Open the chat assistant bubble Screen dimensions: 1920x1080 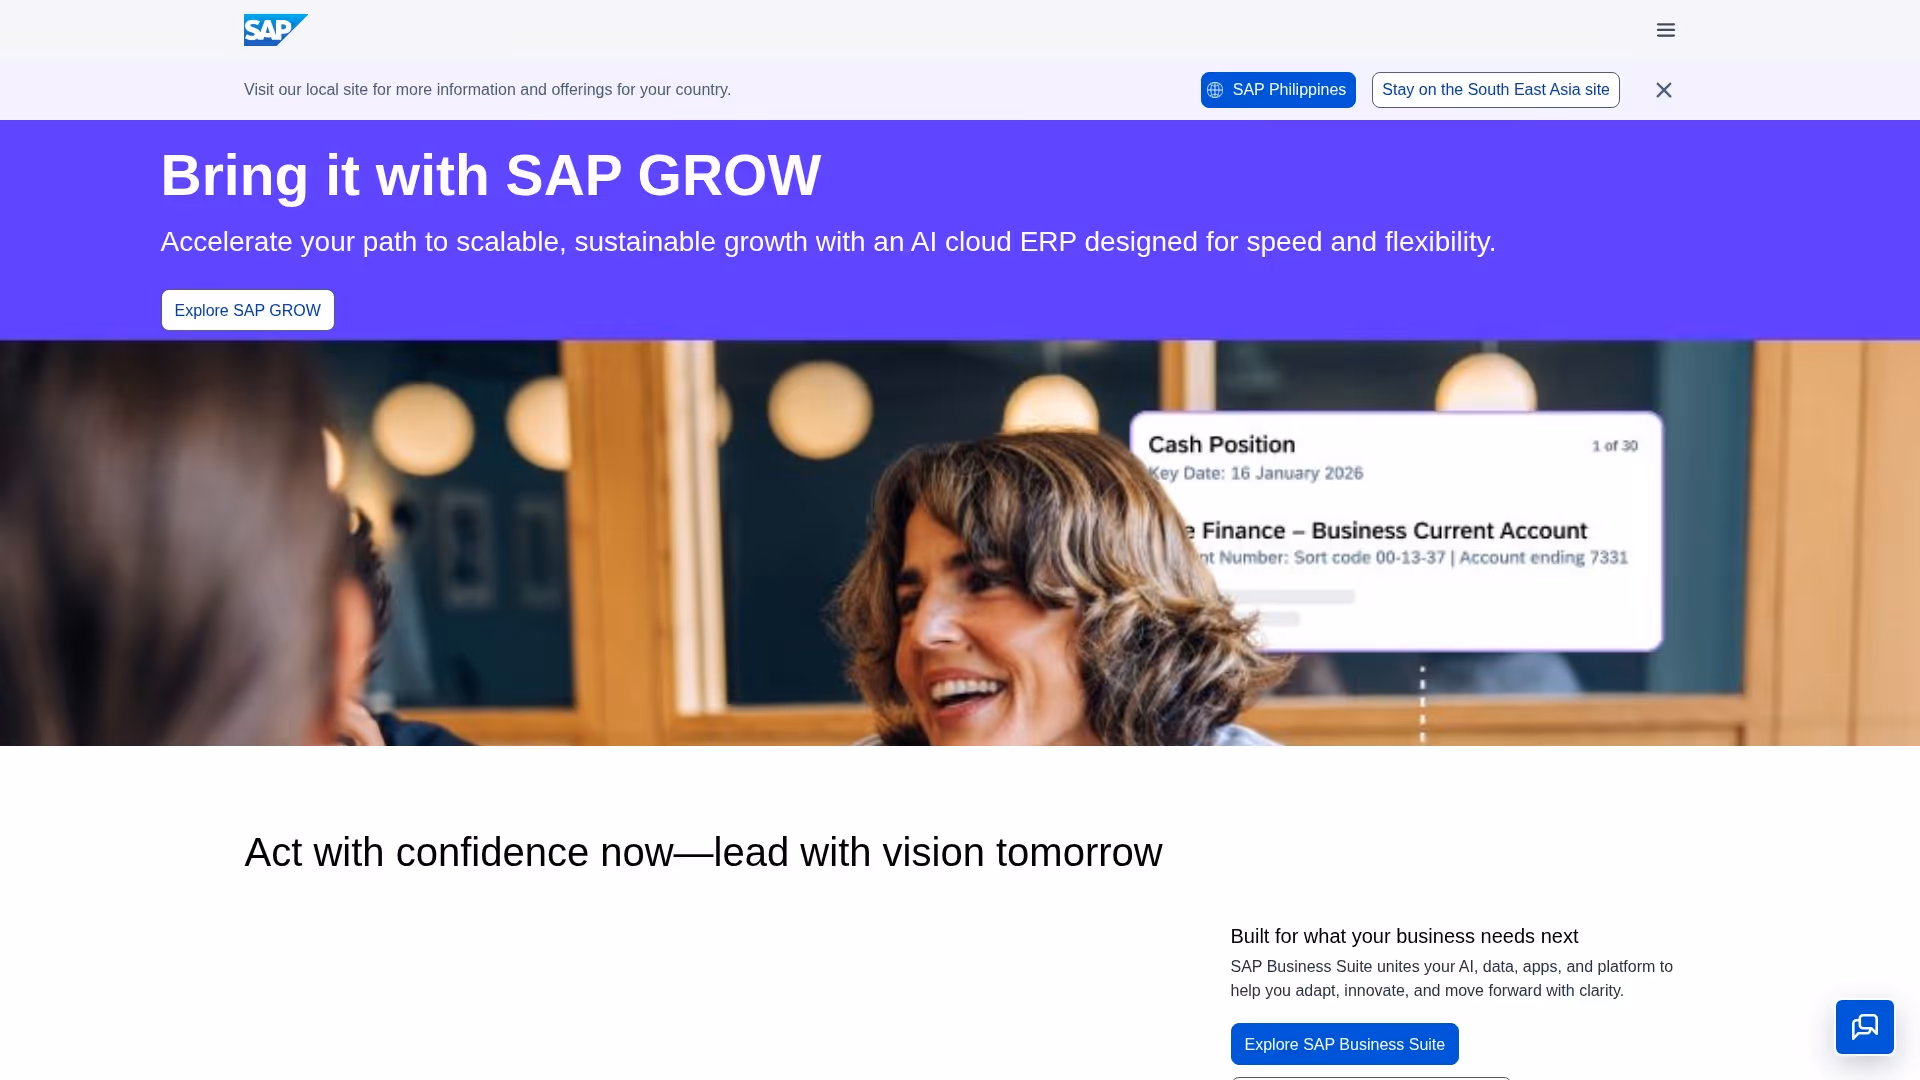pos(1864,1027)
